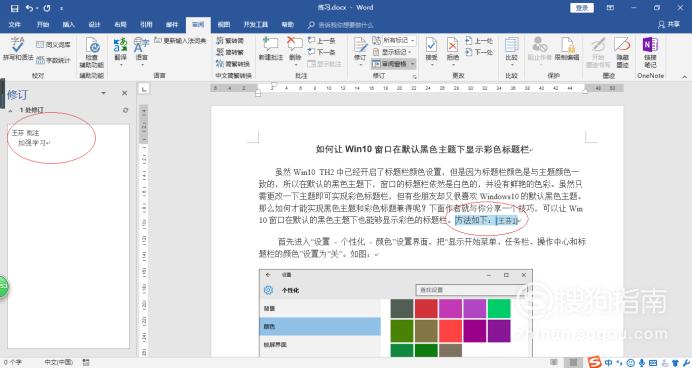Screen dimensions: 692x368
Task: Click the 登录 sign-in button
Action: tap(582, 8)
